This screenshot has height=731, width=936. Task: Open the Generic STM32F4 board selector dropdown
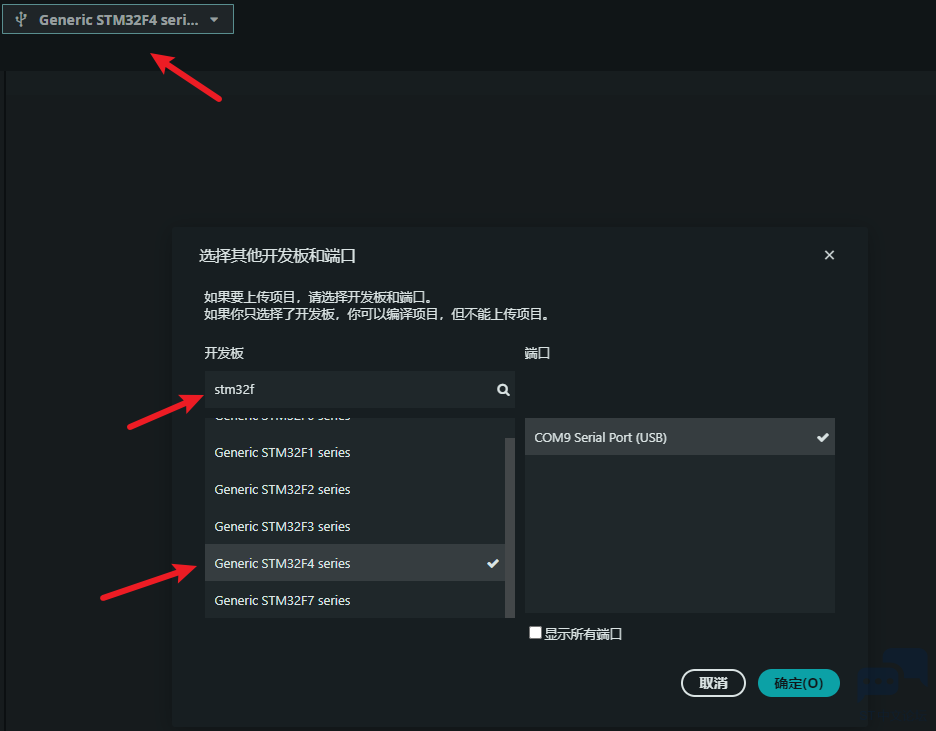(118, 19)
